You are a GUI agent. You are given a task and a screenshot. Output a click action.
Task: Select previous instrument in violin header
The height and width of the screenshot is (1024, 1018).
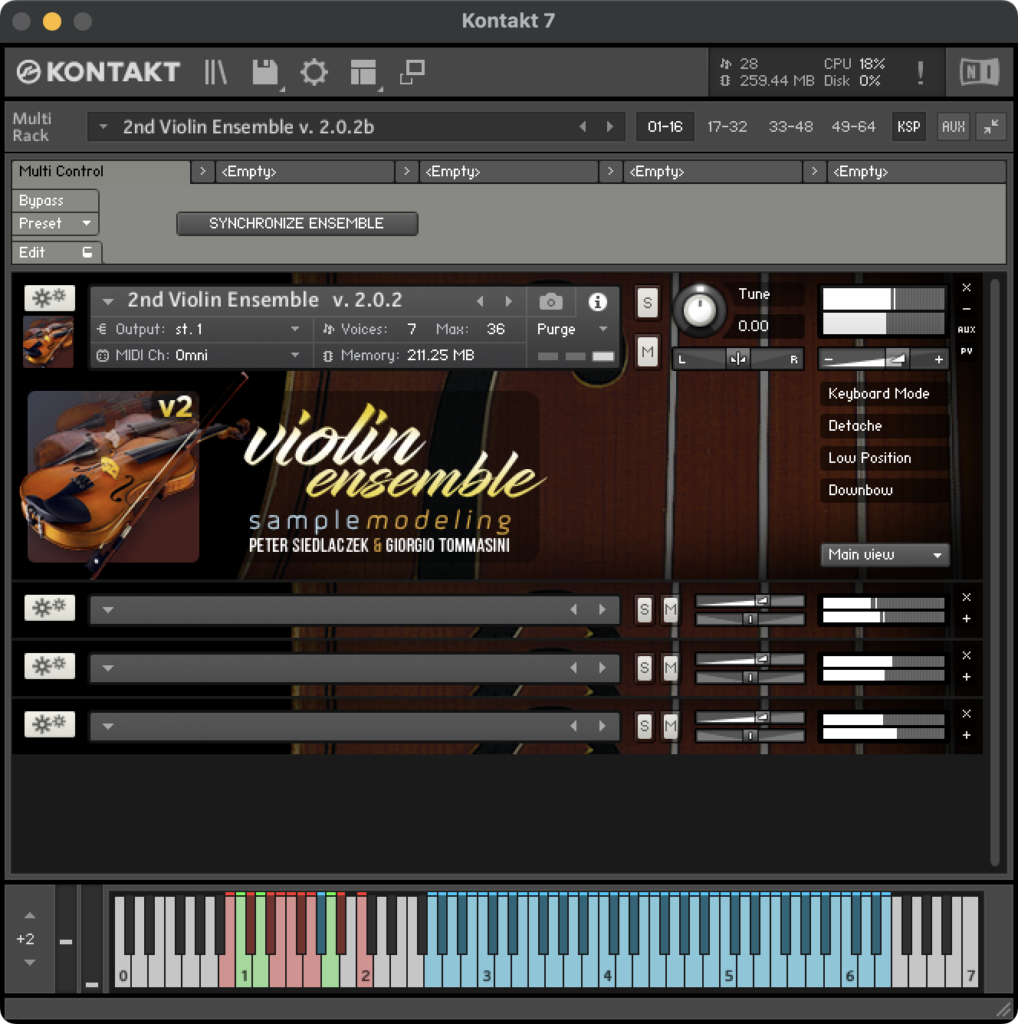tap(480, 301)
